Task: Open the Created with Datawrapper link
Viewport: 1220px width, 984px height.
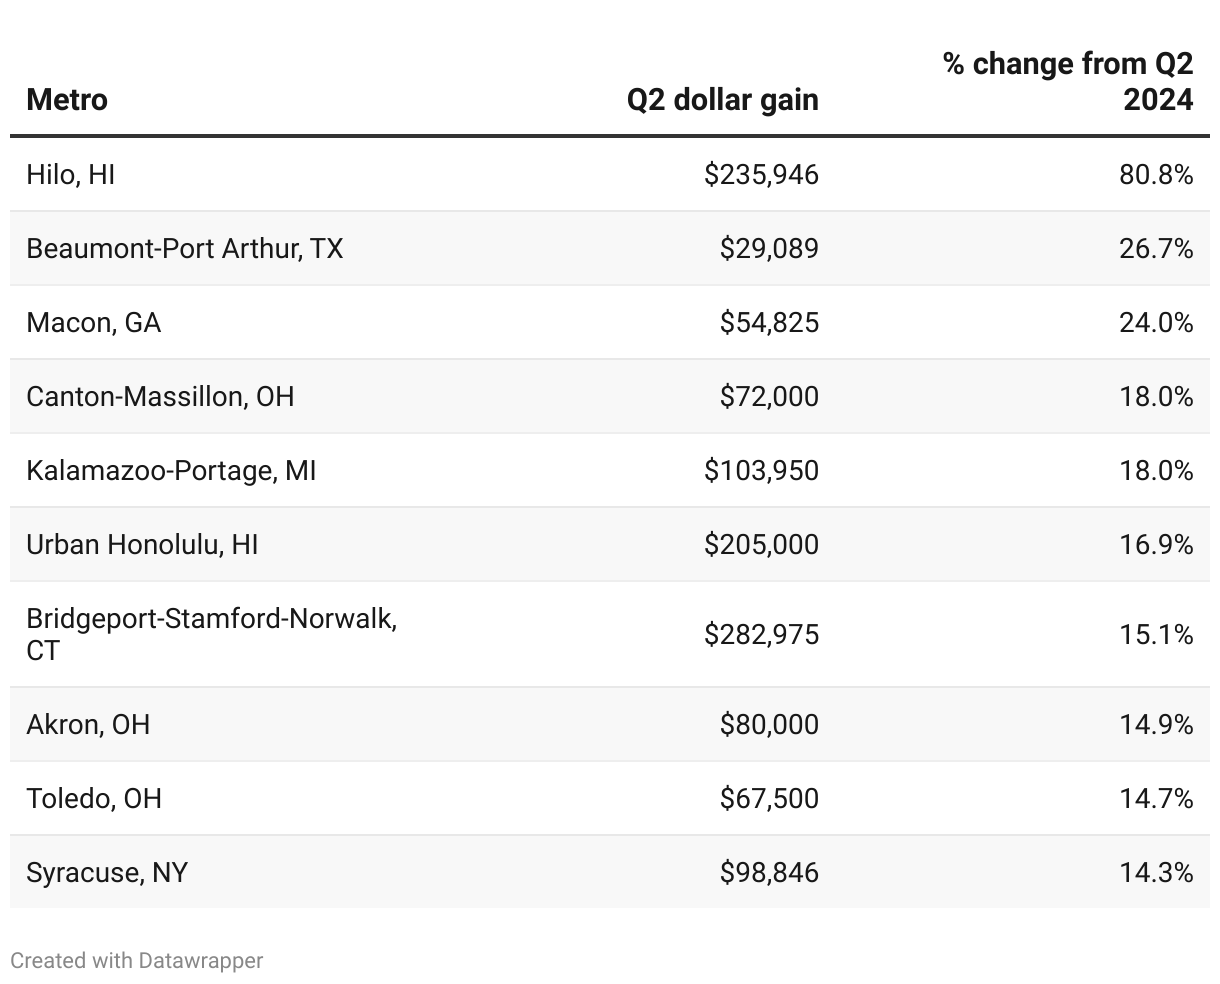Action: coord(137,961)
